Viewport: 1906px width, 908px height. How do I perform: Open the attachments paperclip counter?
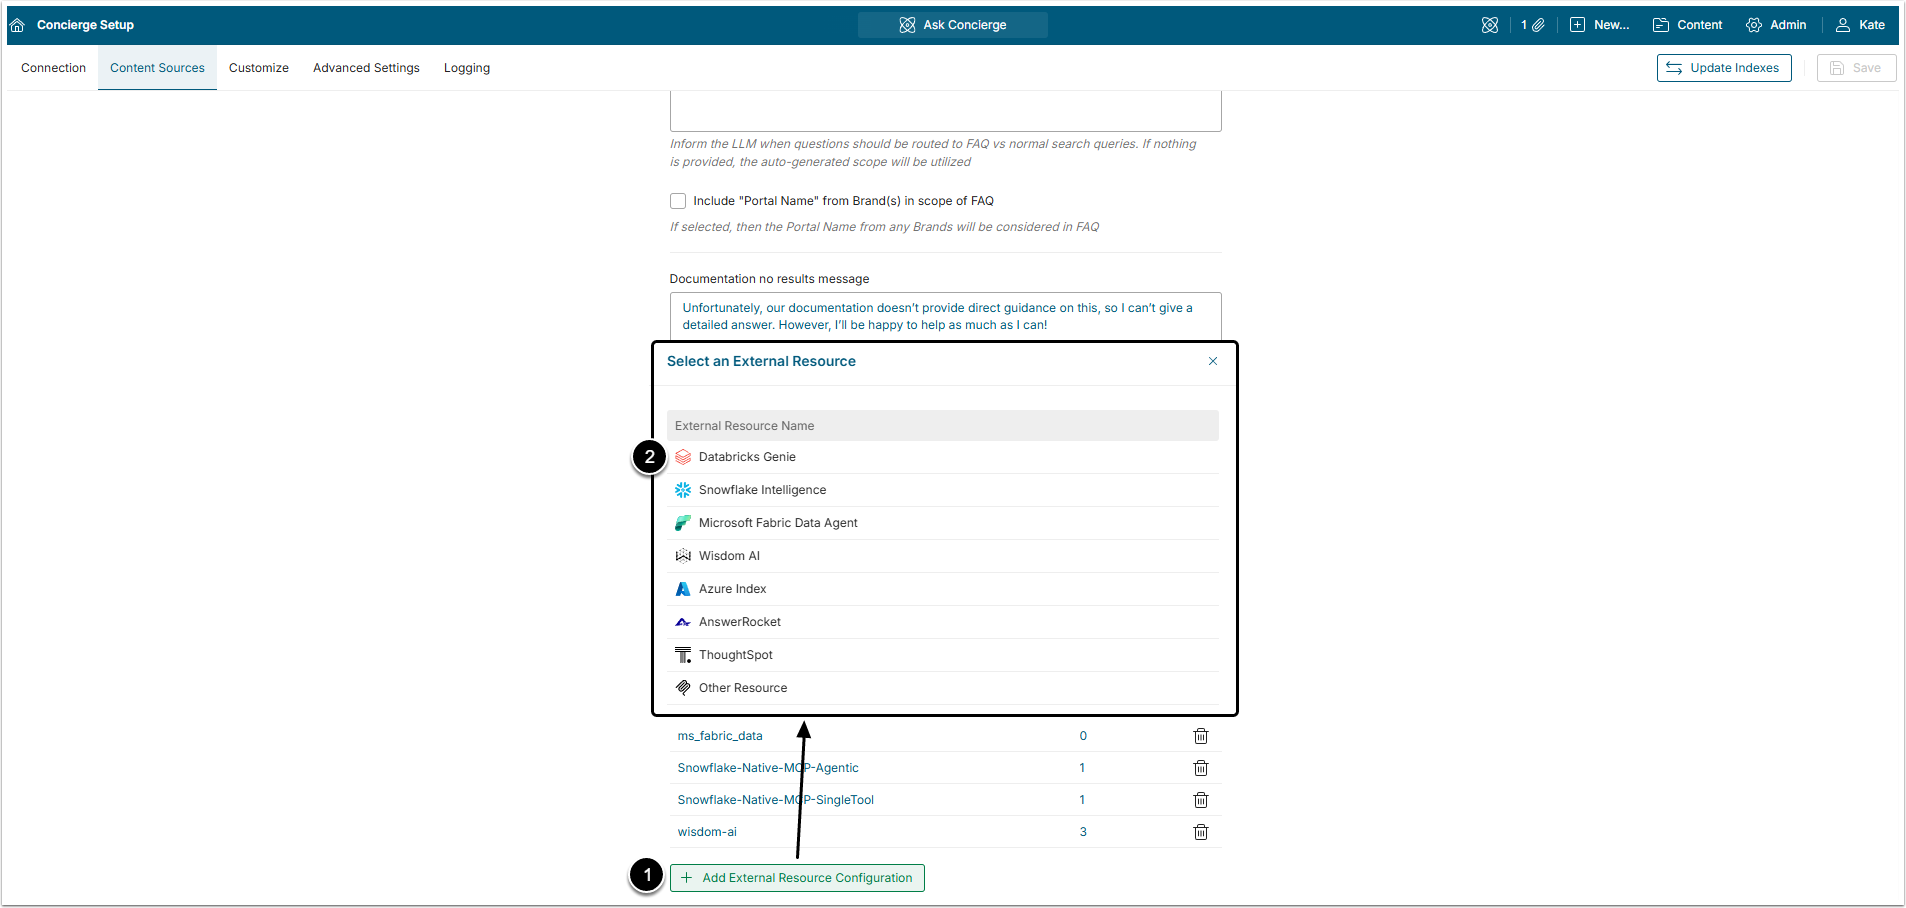(1532, 25)
